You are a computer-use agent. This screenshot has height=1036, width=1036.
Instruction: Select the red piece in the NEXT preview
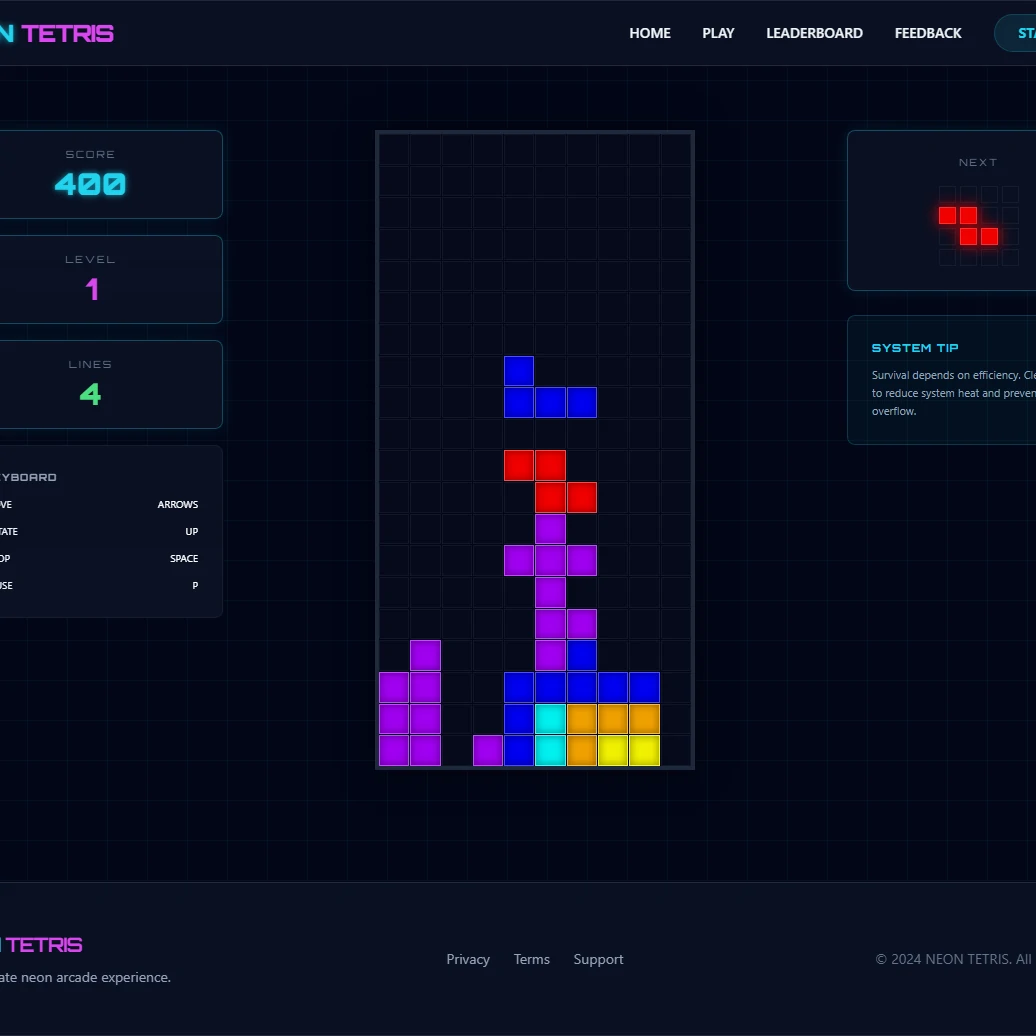tap(966, 224)
